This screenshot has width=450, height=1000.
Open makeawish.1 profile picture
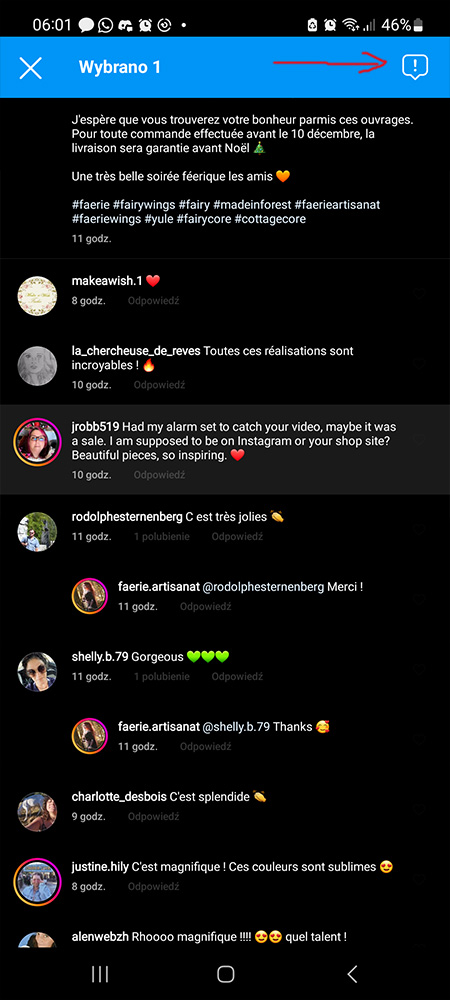[37, 296]
